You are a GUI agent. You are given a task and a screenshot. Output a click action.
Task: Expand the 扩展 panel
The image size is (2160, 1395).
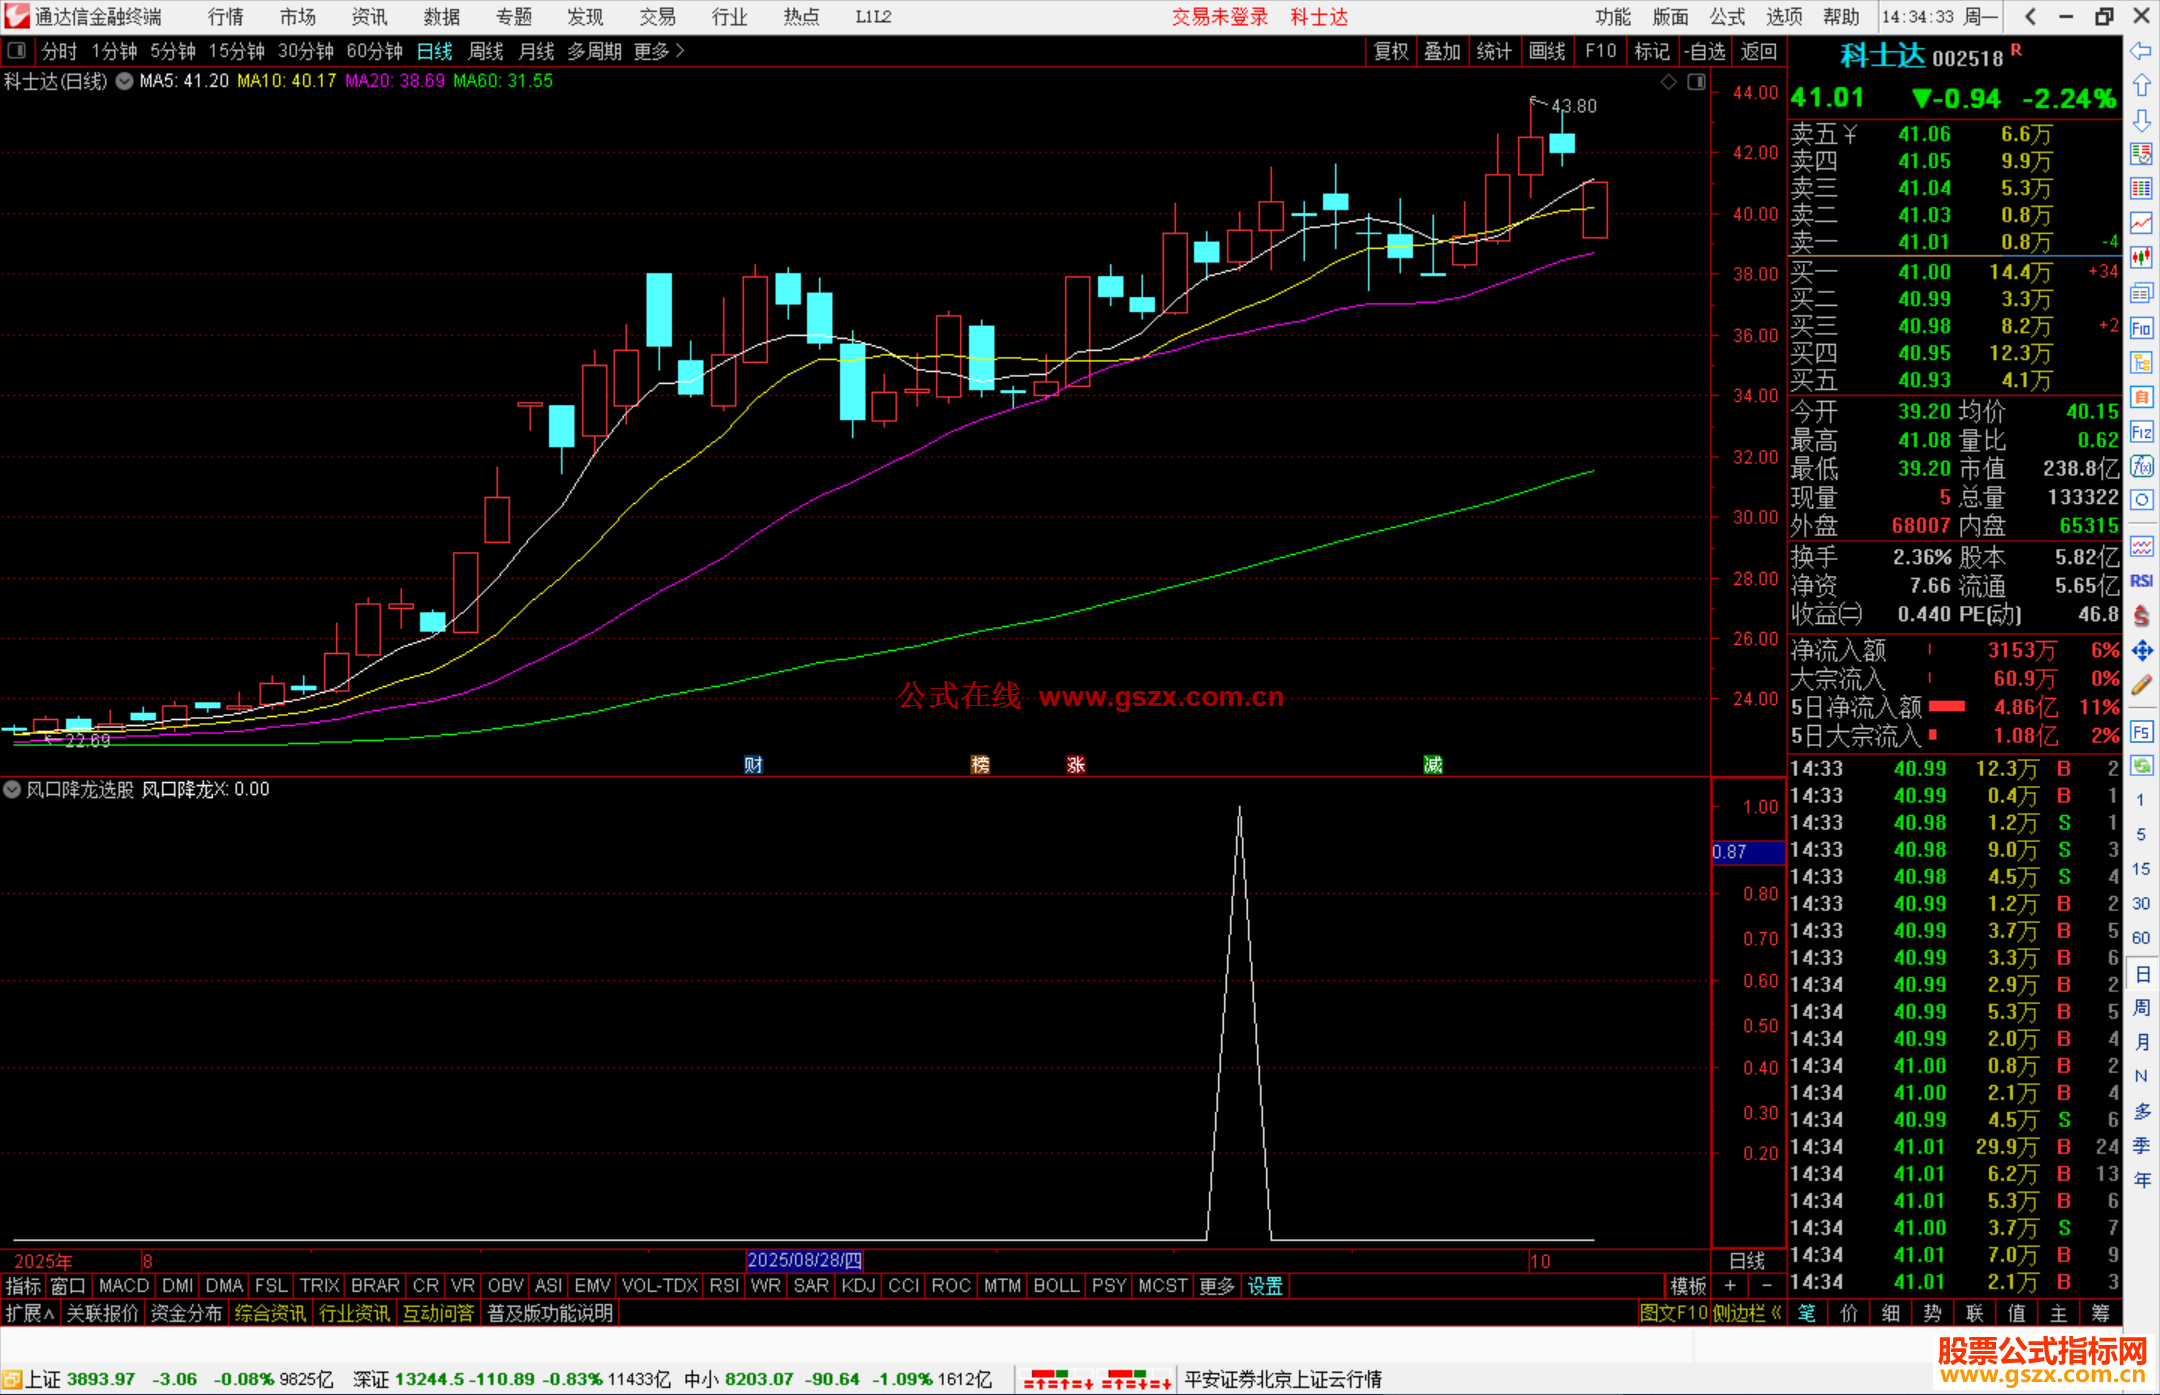click(29, 1313)
